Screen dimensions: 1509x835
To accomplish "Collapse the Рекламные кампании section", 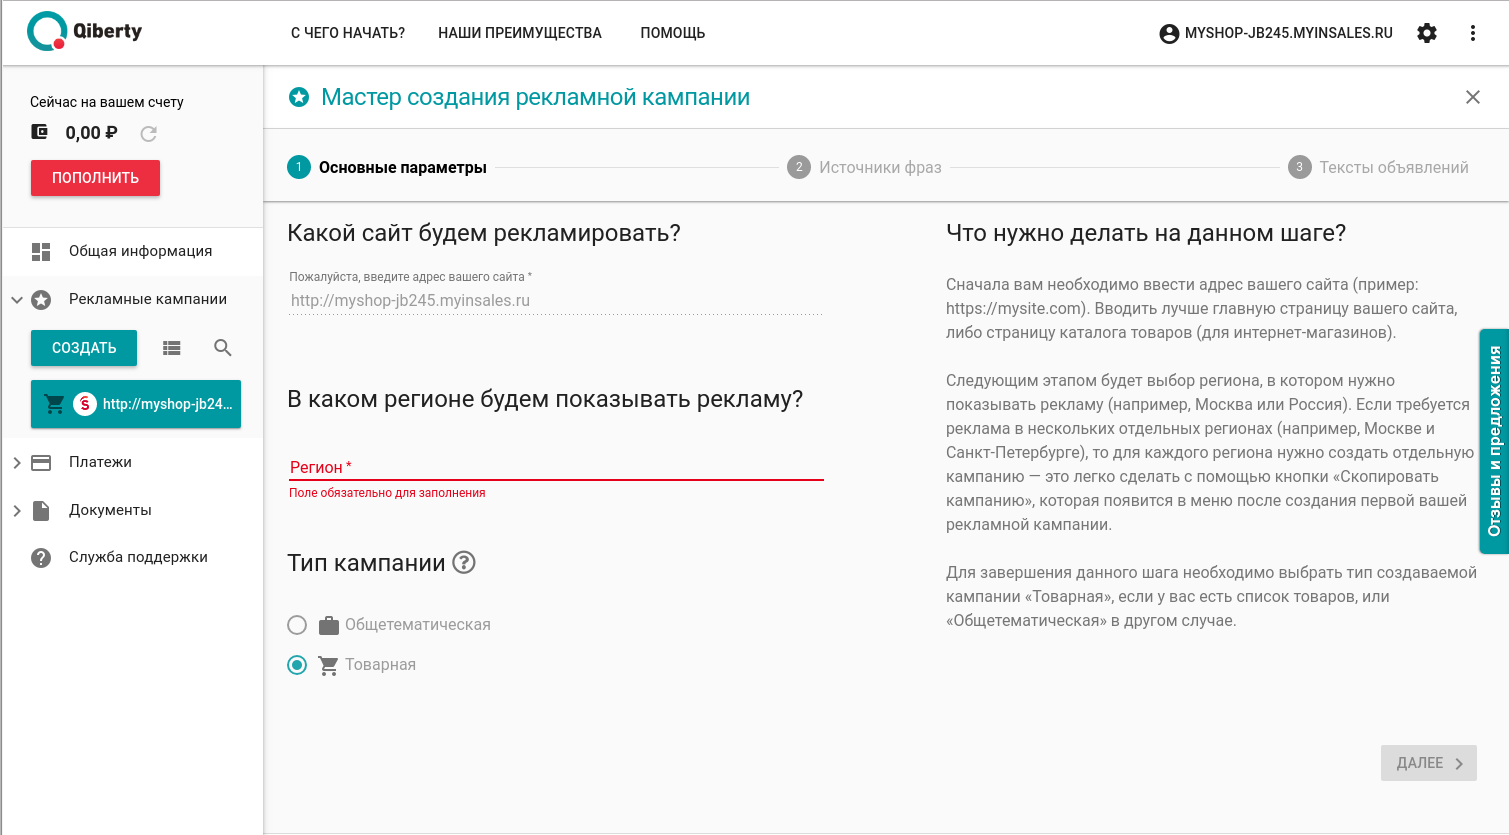I will coord(17,299).
